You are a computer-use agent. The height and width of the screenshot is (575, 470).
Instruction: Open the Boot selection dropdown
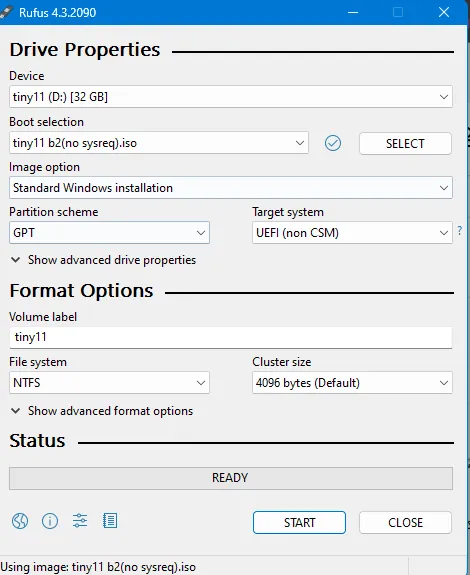tap(159, 143)
